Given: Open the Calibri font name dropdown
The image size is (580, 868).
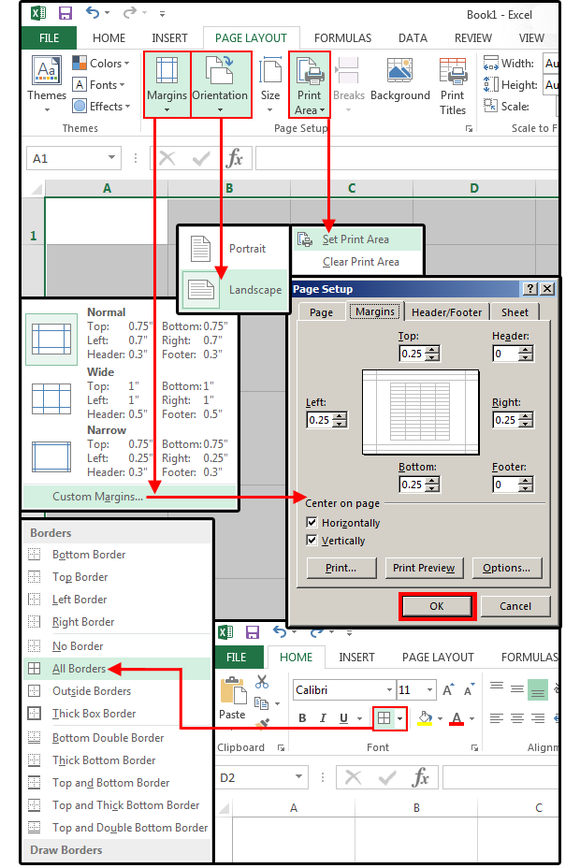Looking at the screenshot, I should coord(390,690).
